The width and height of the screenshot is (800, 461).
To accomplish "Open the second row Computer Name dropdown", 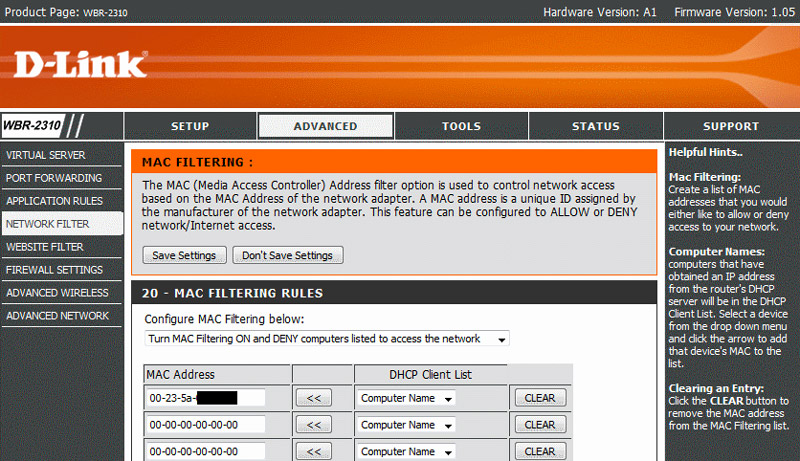I will [x=407, y=425].
